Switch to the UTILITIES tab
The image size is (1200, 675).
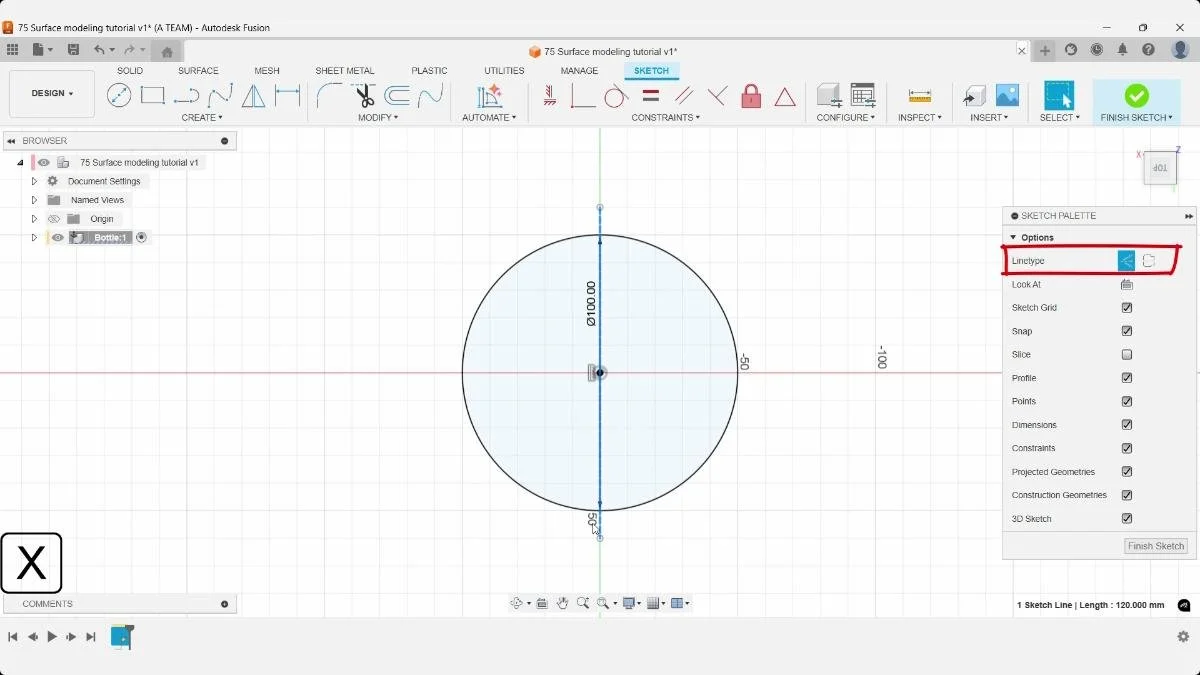point(504,71)
